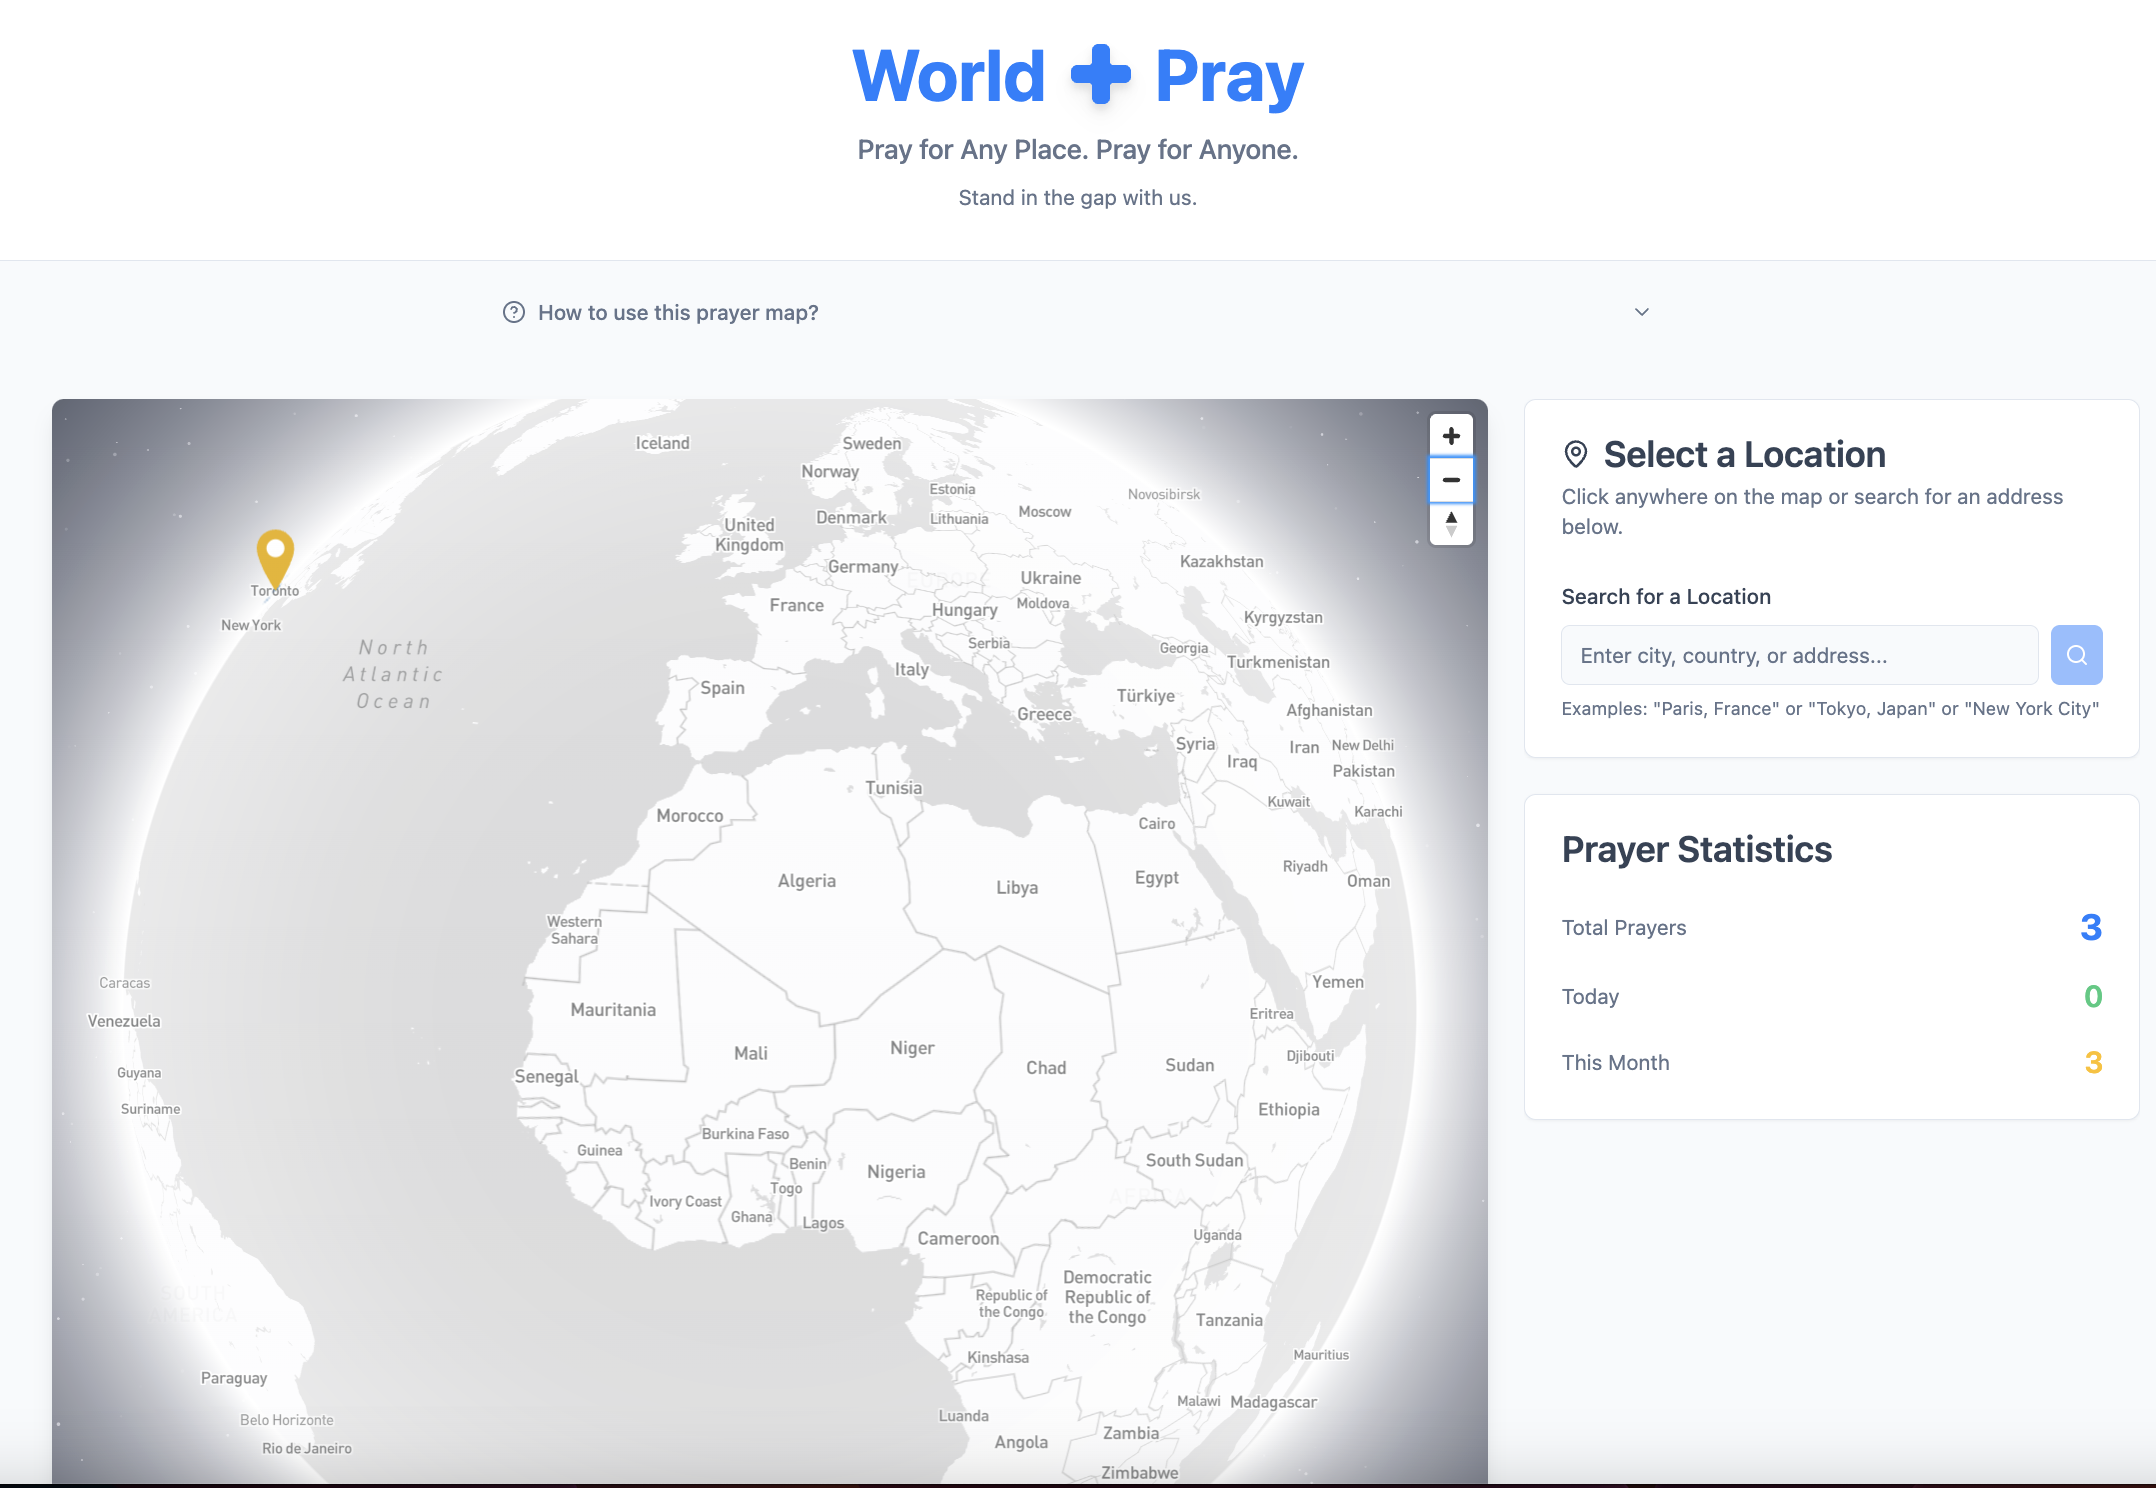The width and height of the screenshot is (2156, 1488).
Task: Zoom out using the minus map control
Action: [1451, 480]
